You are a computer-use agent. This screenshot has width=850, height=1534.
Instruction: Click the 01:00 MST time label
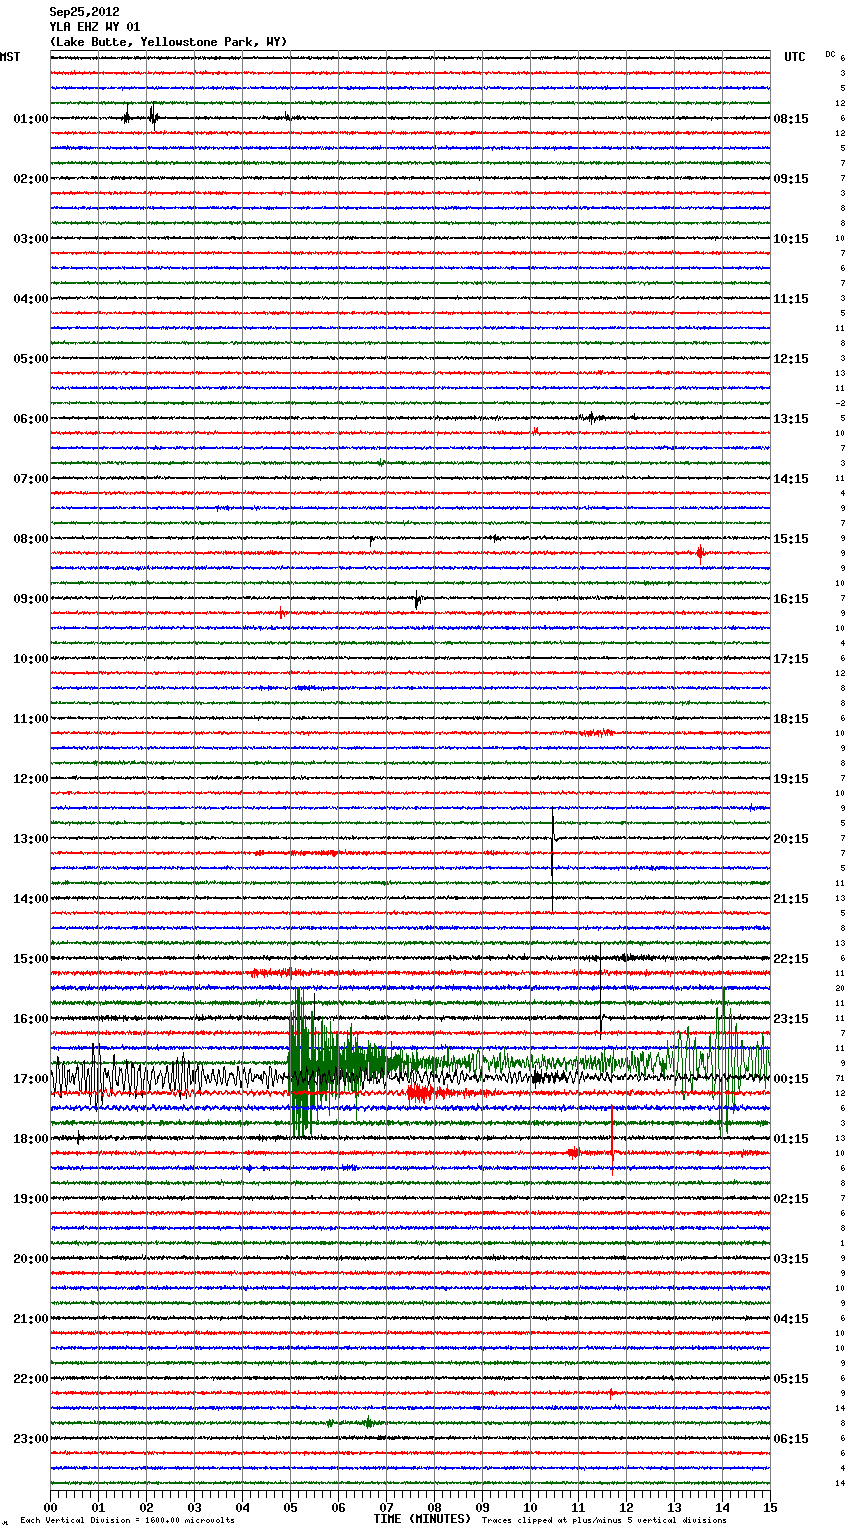click(30, 119)
